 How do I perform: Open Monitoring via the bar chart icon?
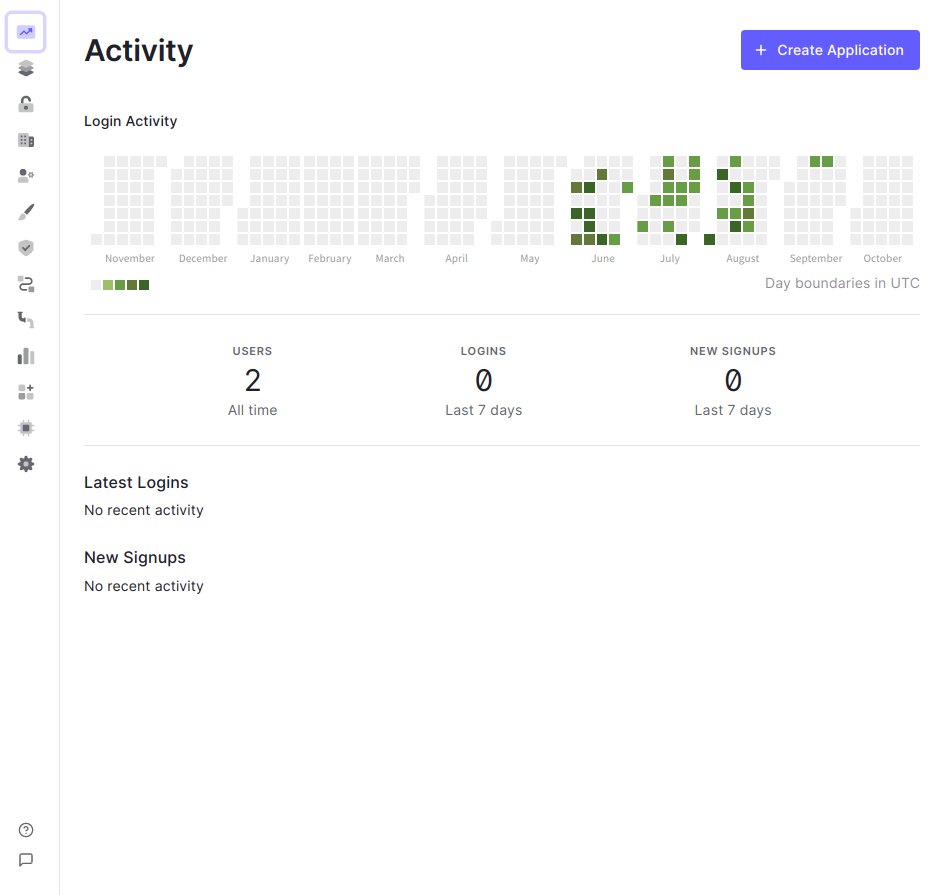click(26, 356)
